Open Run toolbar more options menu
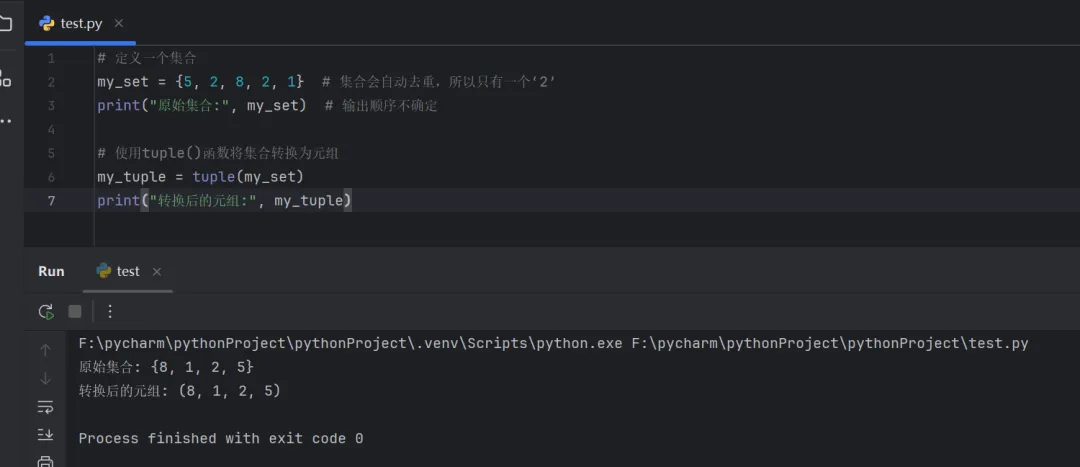1080x467 pixels. (110, 311)
